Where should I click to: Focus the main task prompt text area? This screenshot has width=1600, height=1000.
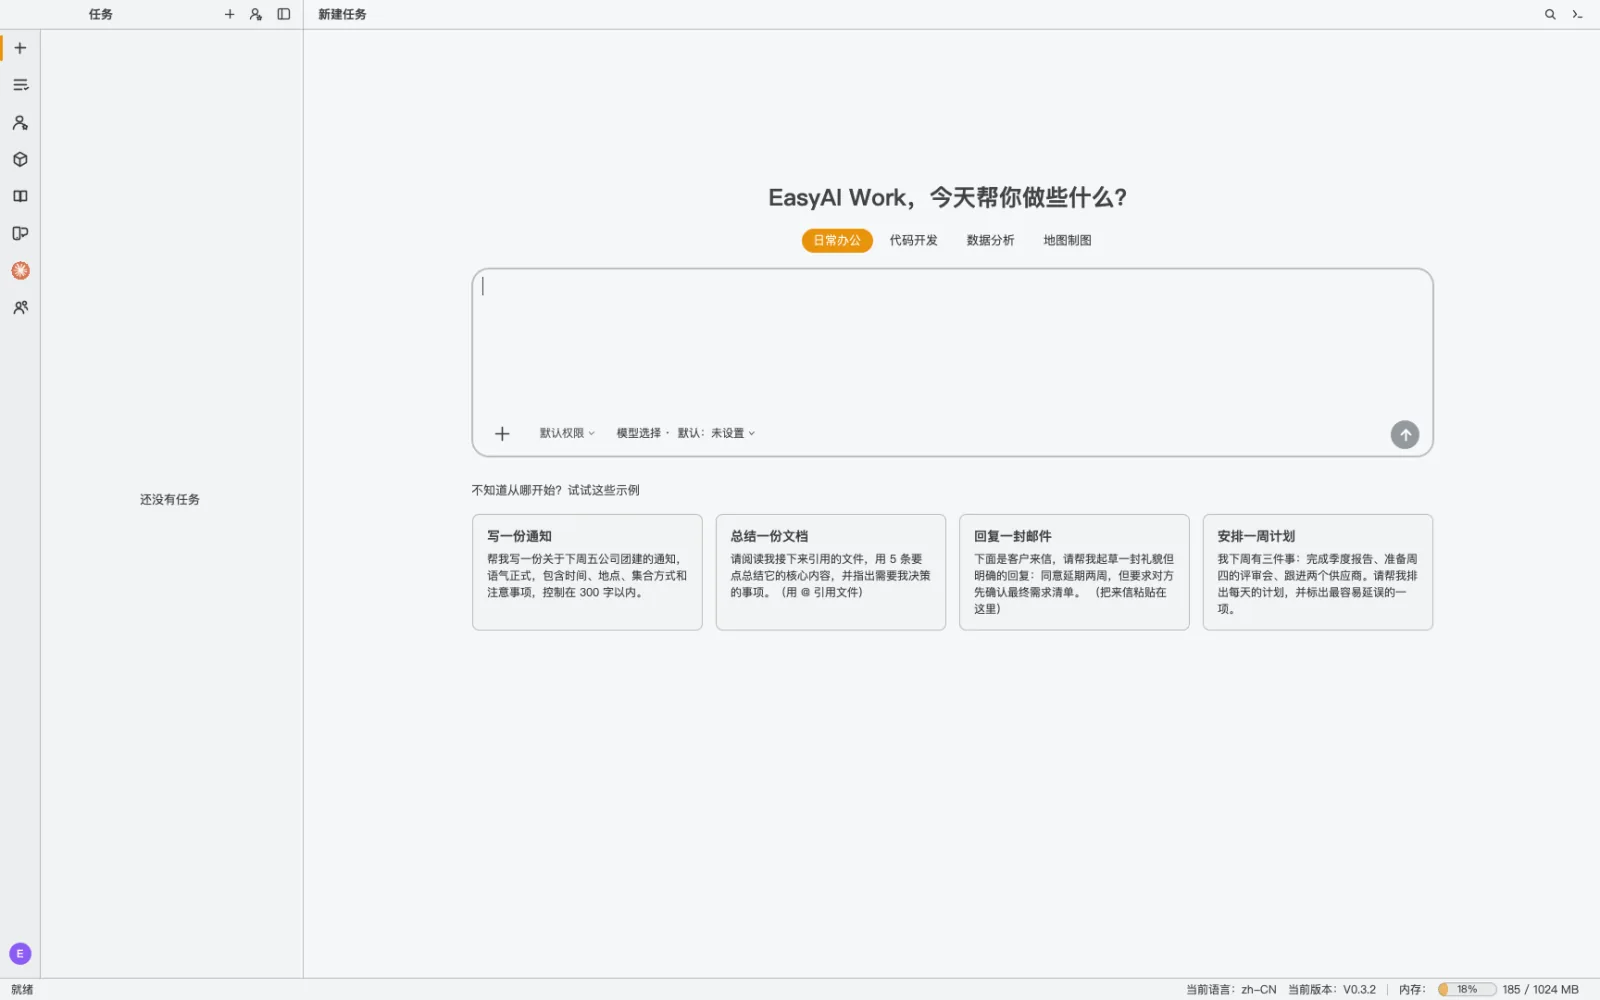point(952,343)
